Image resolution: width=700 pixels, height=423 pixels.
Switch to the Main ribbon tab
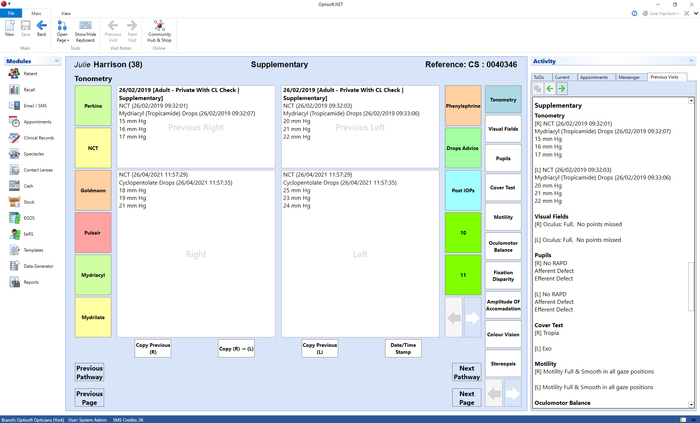(x=36, y=13)
